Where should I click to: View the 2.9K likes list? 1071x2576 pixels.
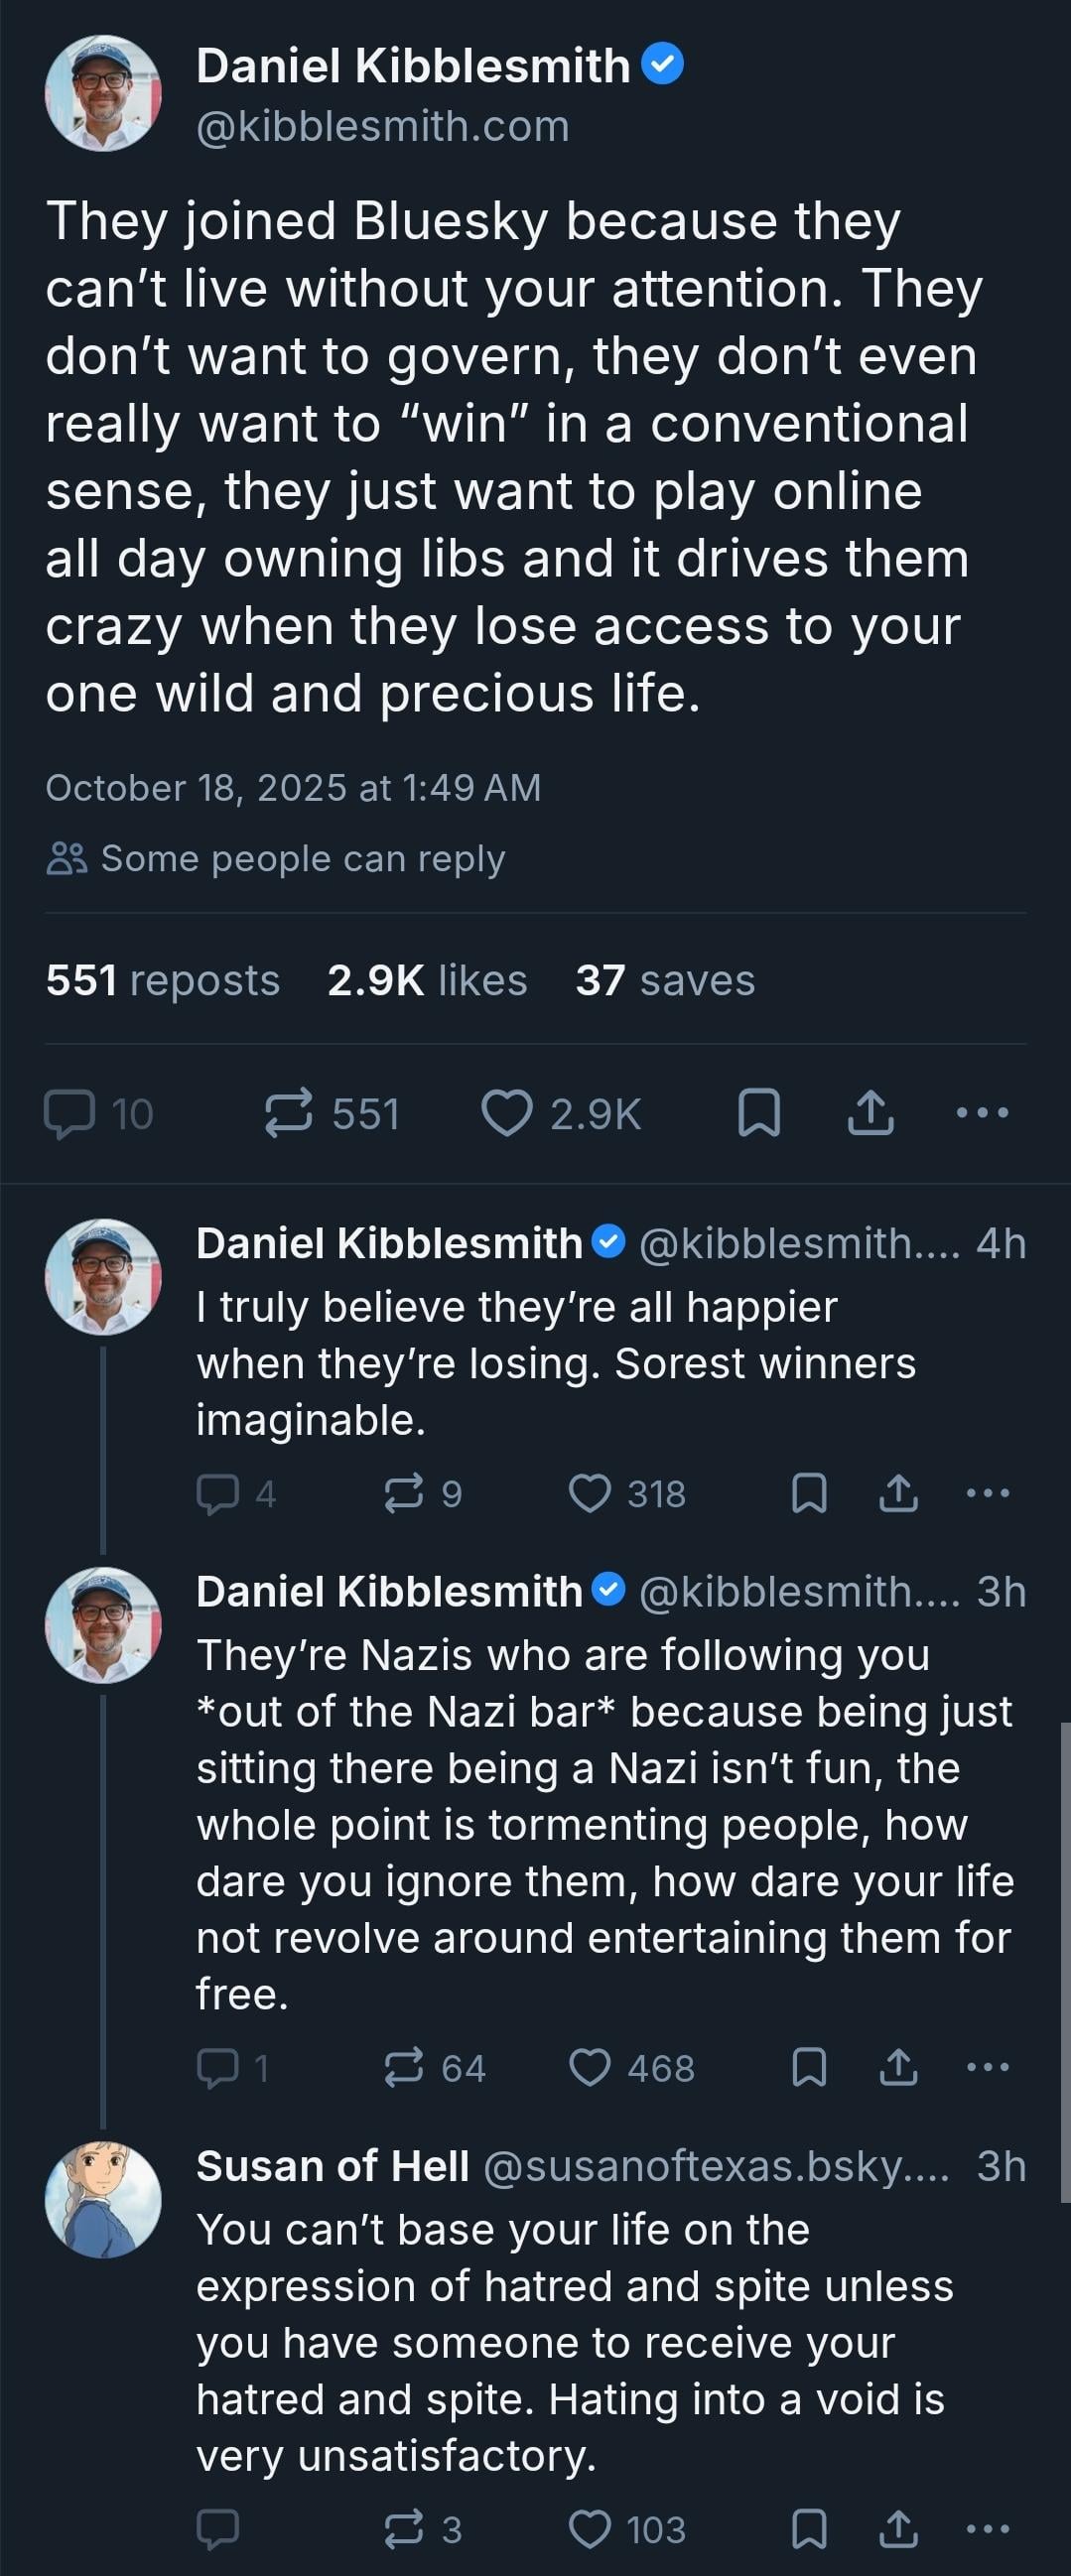tap(427, 980)
